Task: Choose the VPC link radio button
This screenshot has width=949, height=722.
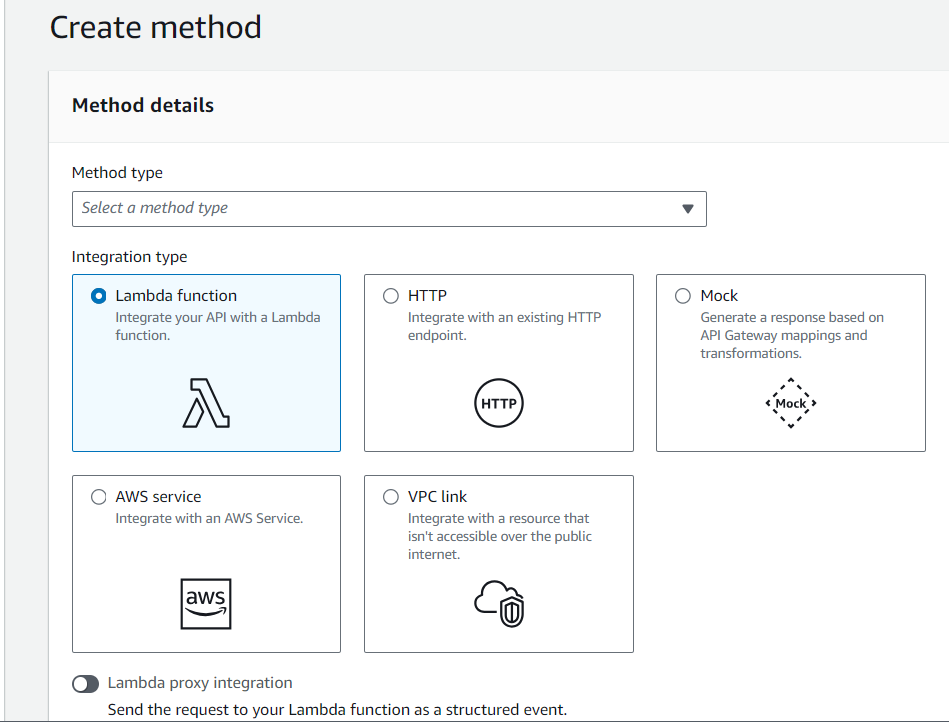Action: pos(391,497)
